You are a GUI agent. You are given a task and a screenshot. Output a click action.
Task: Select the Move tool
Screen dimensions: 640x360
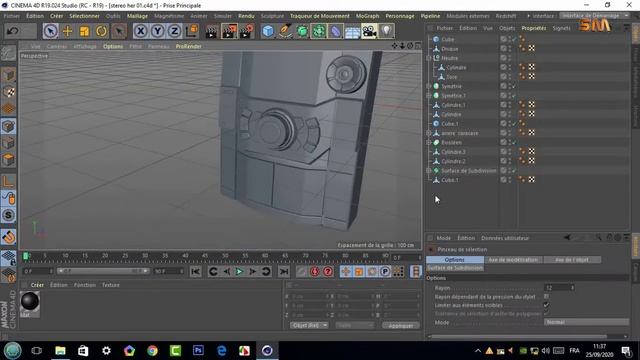click(67, 31)
